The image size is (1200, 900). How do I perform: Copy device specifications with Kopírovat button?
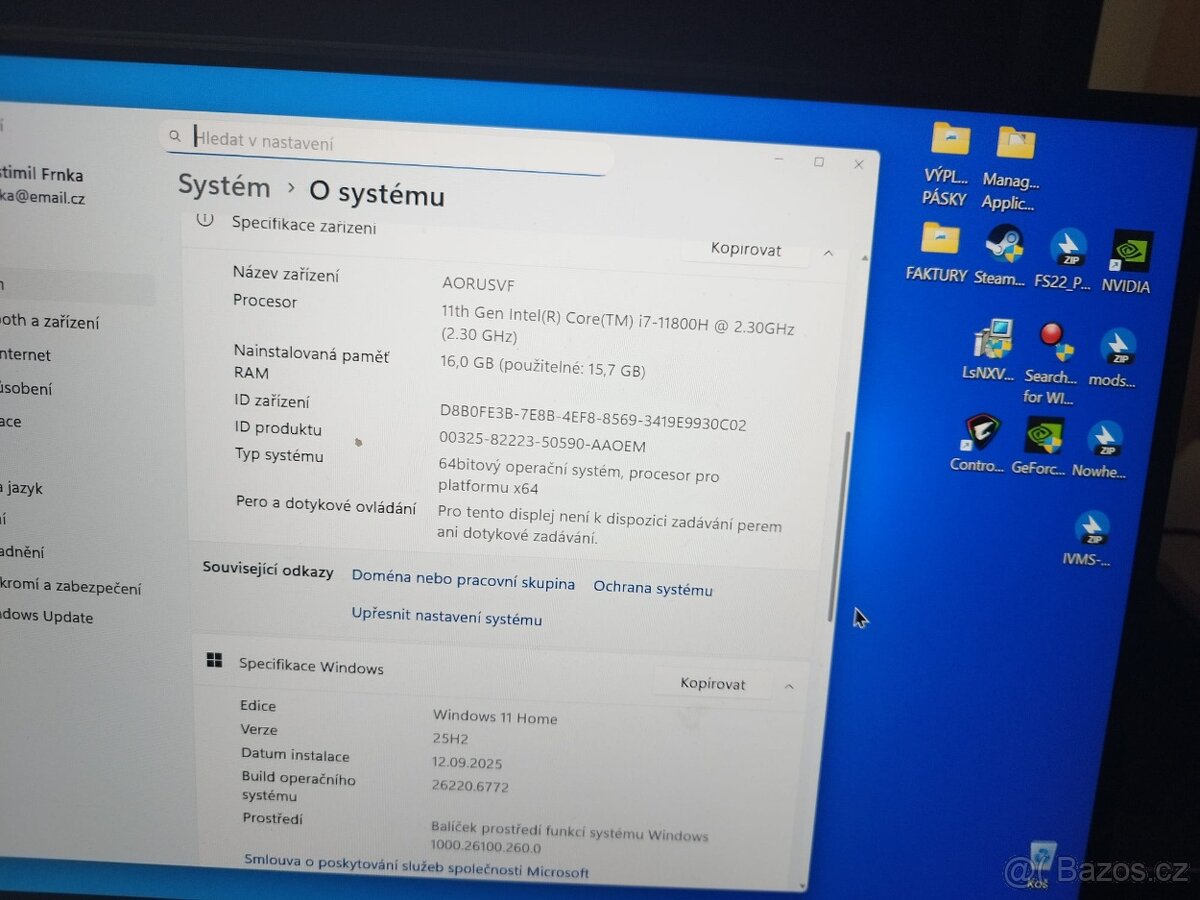745,250
